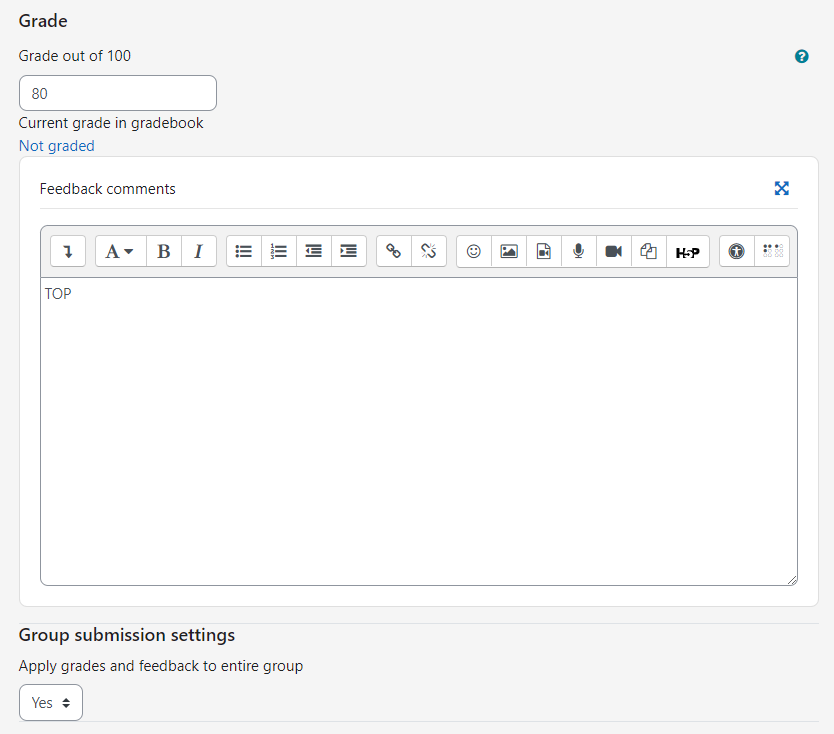Click the Grade section heading
834x734 pixels.
click(x=43, y=21)
